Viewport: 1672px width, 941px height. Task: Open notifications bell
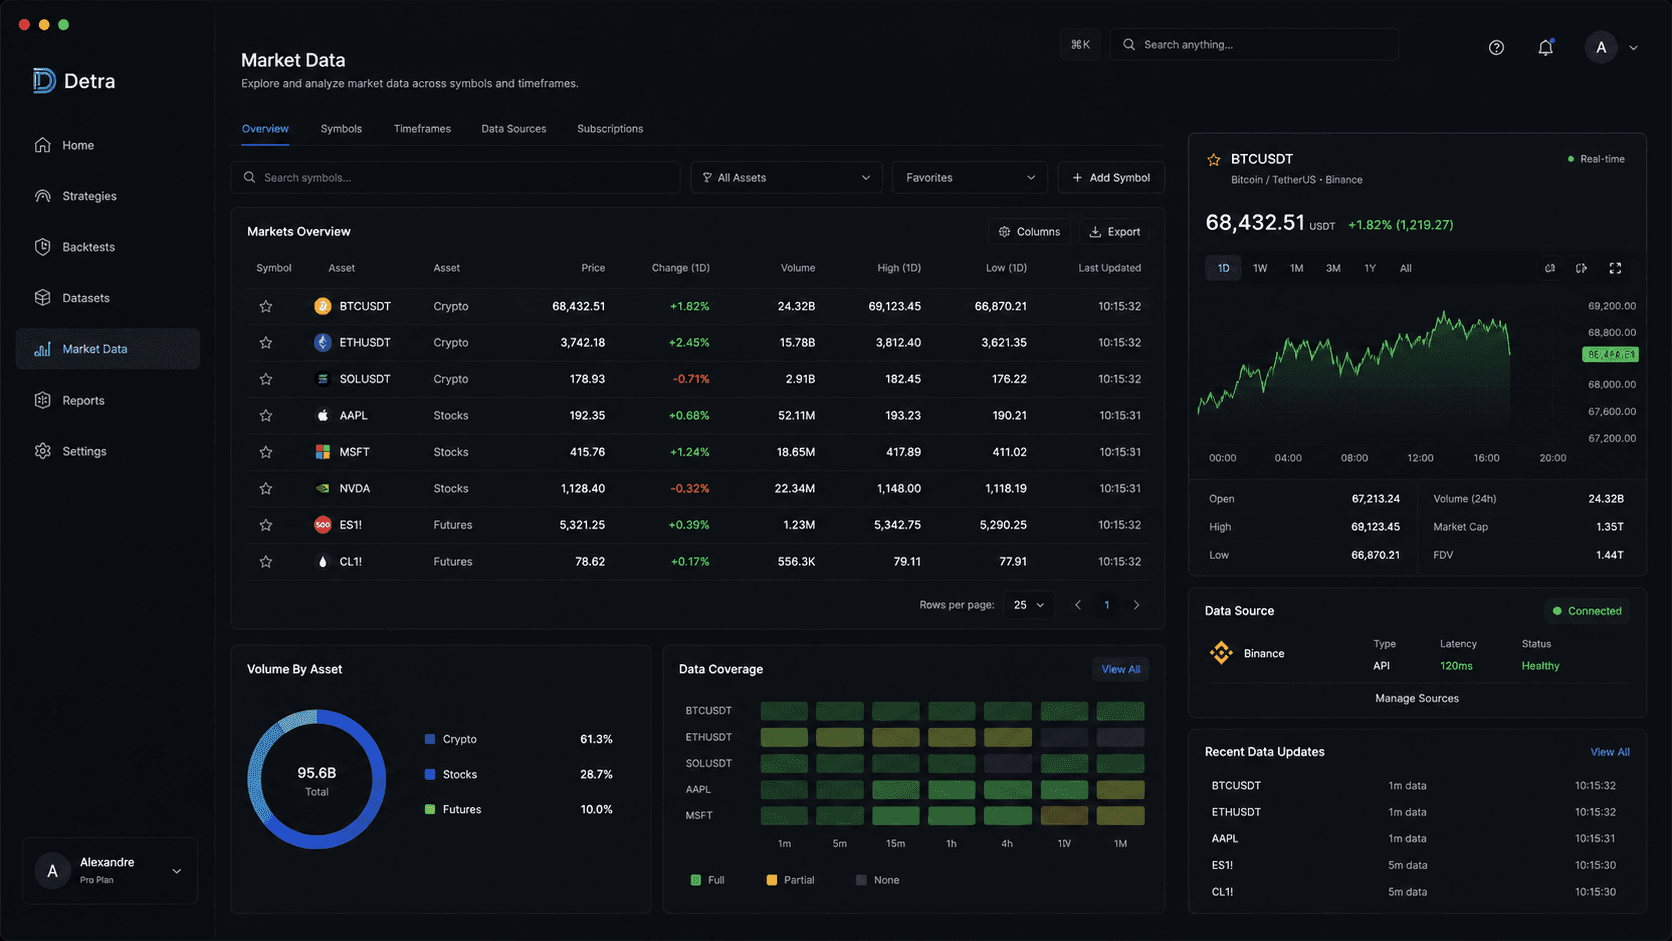click(1545, 47)
